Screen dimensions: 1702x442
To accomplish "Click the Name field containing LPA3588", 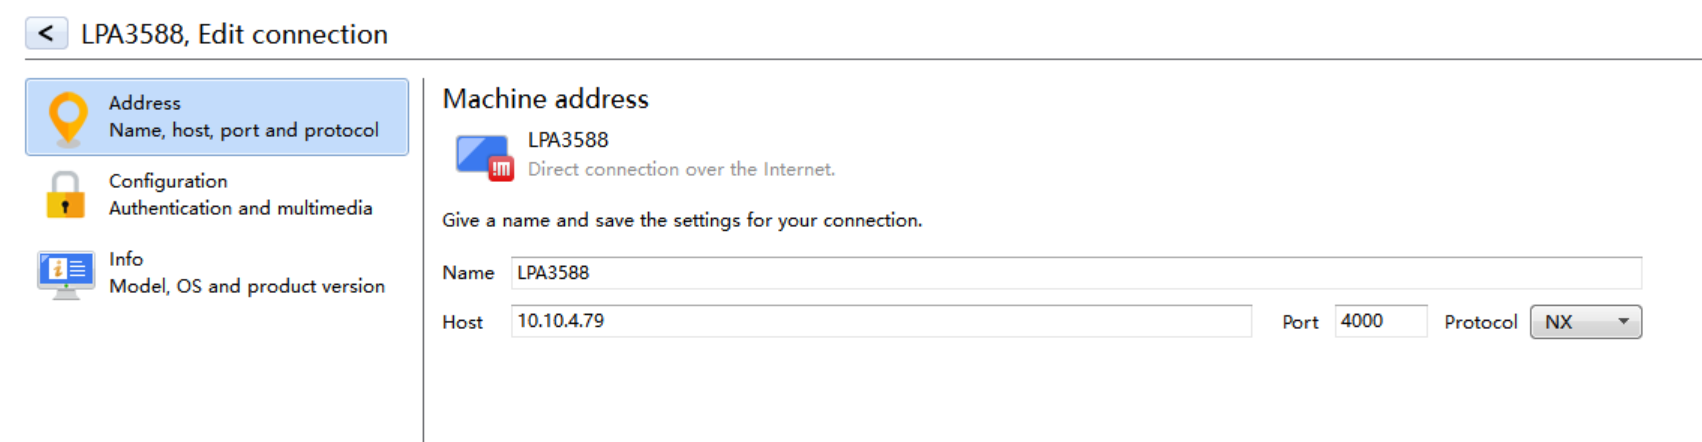I will tap(1075, 273).
